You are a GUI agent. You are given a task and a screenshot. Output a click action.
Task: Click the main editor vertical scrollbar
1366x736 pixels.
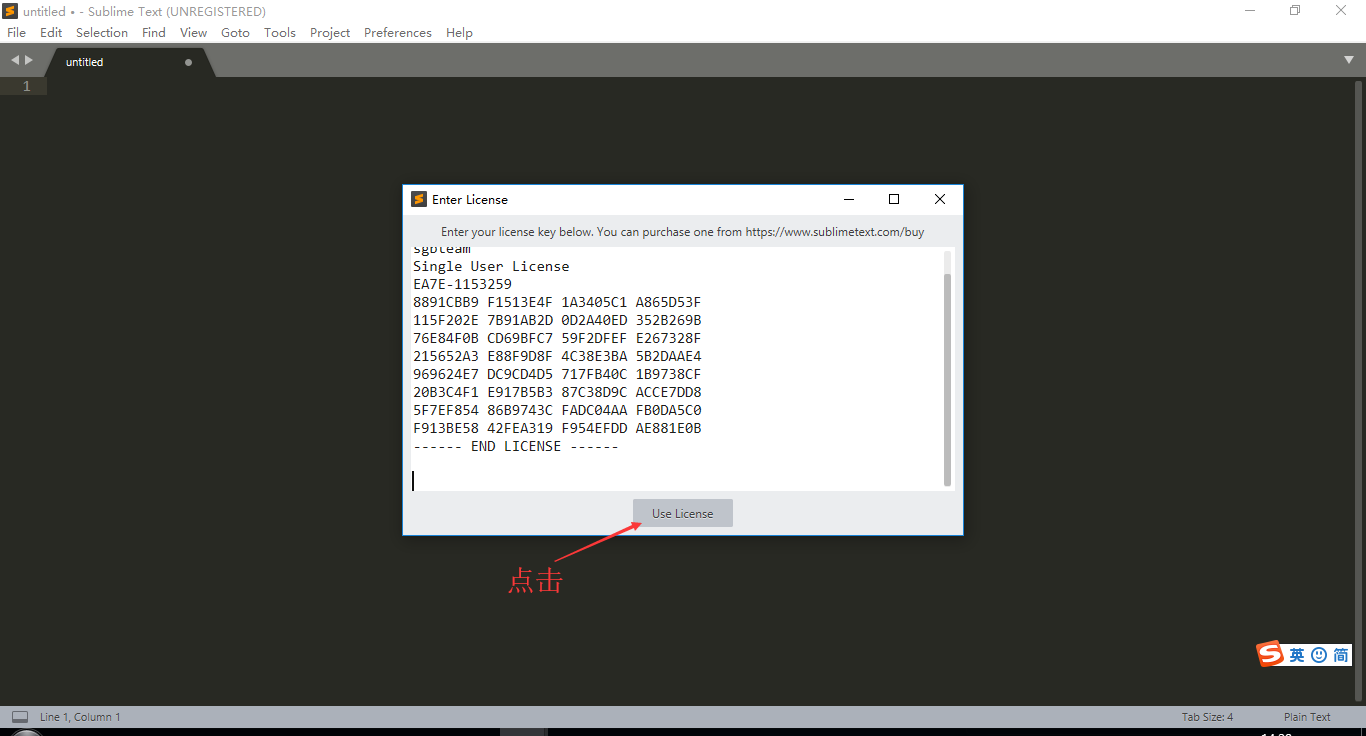click(x=1360, y=390)
